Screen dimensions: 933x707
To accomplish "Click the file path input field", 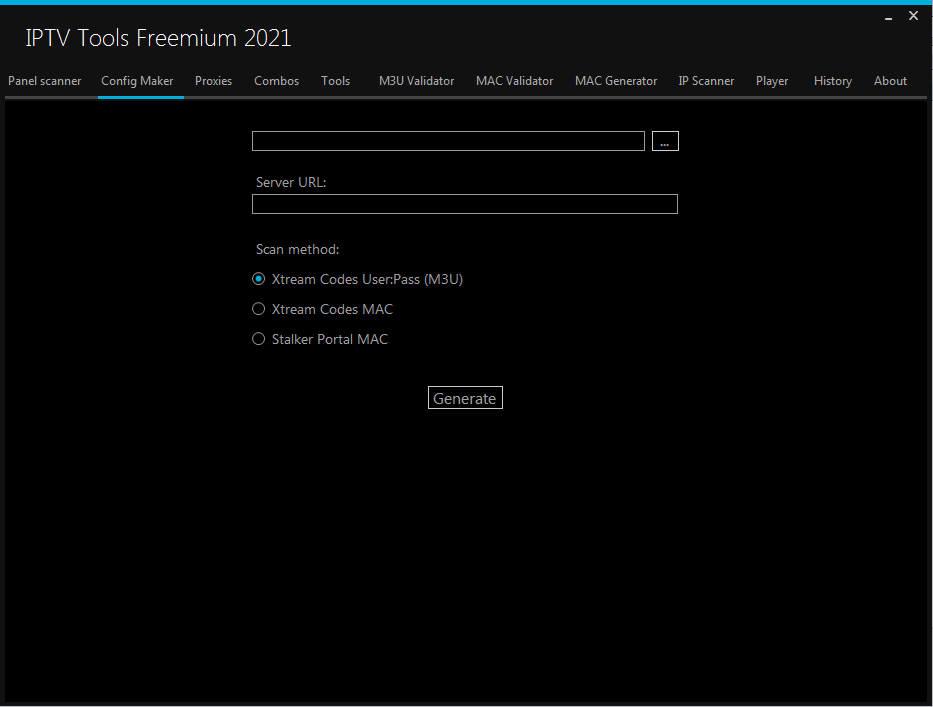I will click(448, 141).
